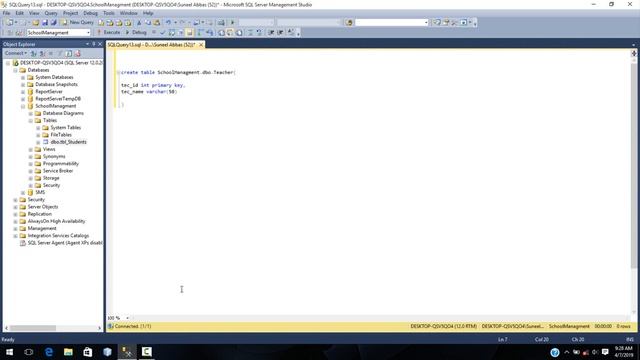This screenshot has width=640, height=360.
Task: Select the dbo.tbl_Students table
Action: click(68, 142)
